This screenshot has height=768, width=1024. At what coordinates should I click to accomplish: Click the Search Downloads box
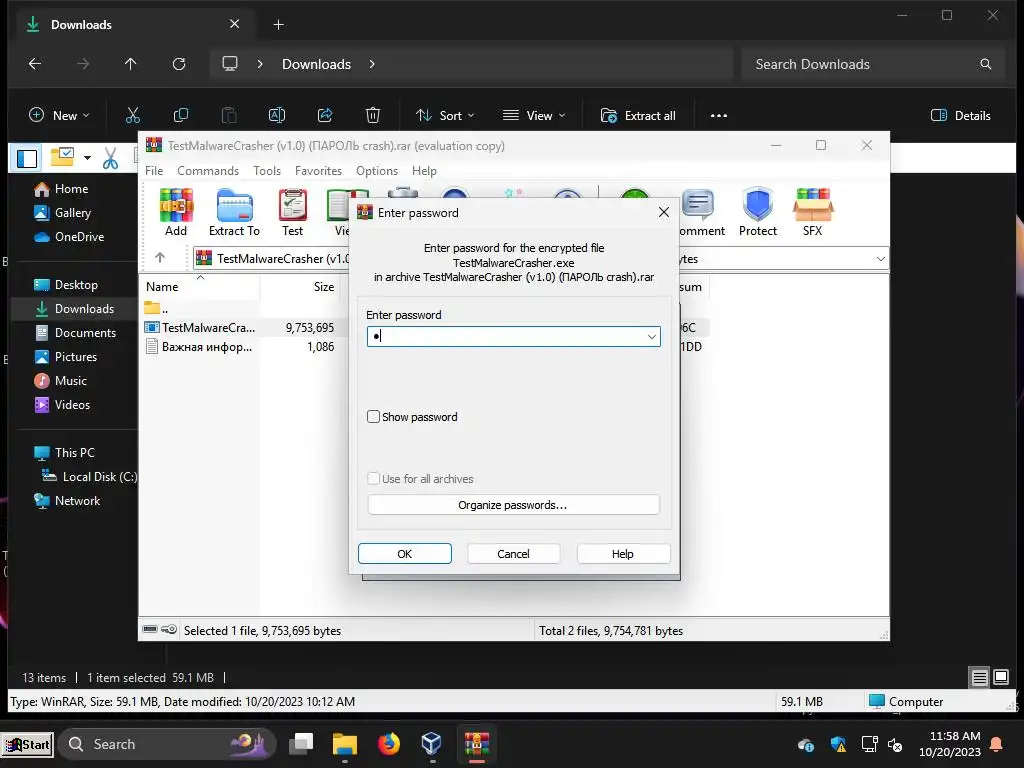point(872,64)
